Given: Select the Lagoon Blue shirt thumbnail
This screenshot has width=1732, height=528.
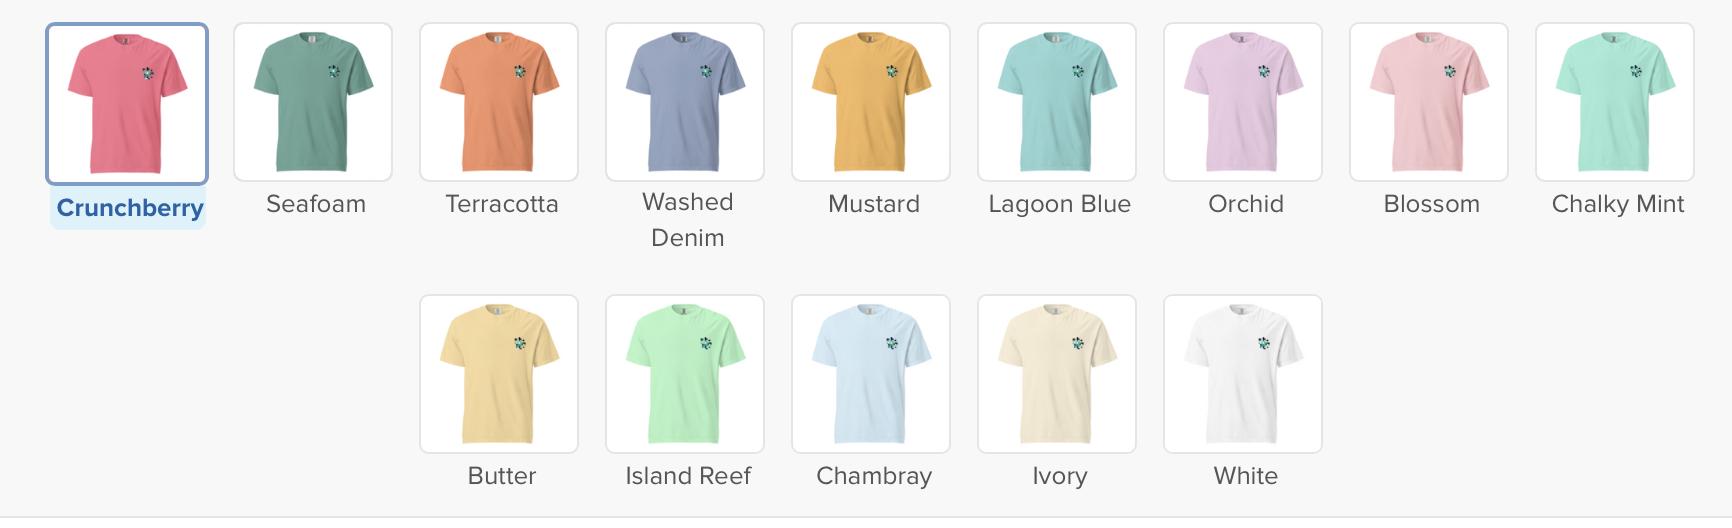Looking at the screenshot, I should [x=1057, y=102].
